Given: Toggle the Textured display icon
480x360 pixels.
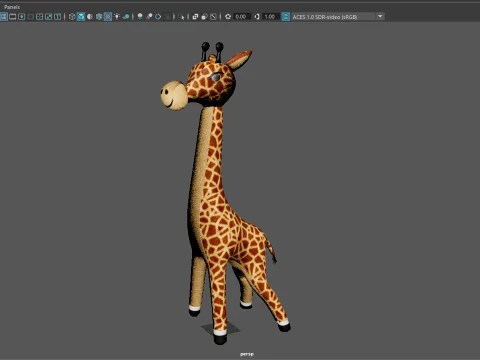Looking at the screenshot, I should [x=108, y=16].
